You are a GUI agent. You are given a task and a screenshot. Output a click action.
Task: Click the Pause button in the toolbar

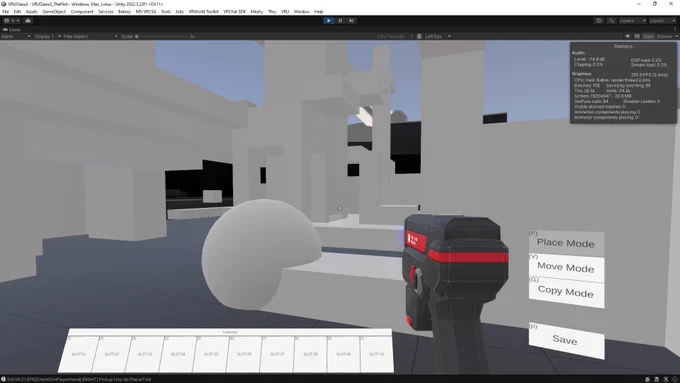[340, 20]
